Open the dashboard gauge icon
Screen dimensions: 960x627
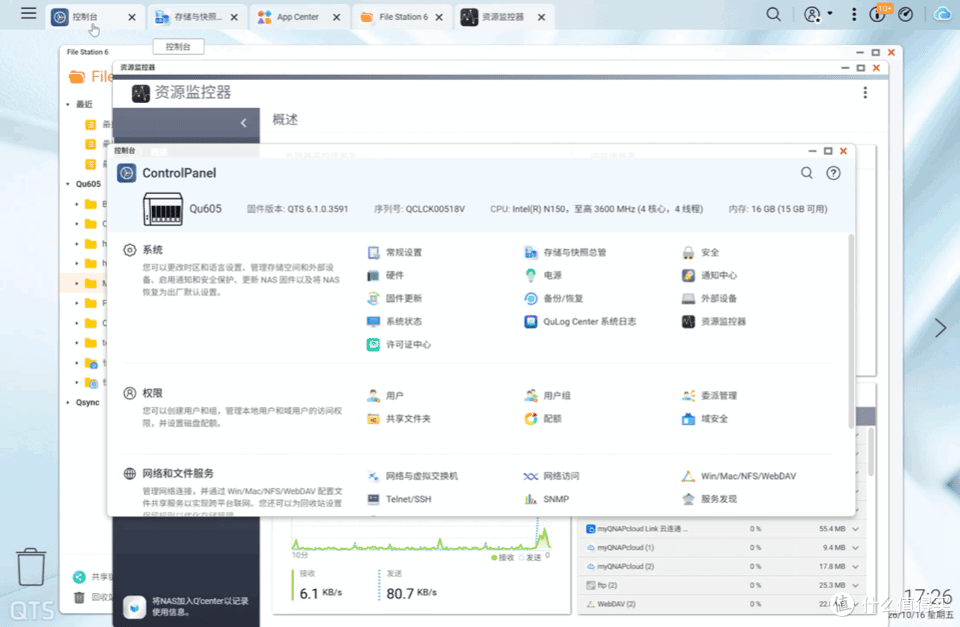pyautogui.click(x=906, y=15)
